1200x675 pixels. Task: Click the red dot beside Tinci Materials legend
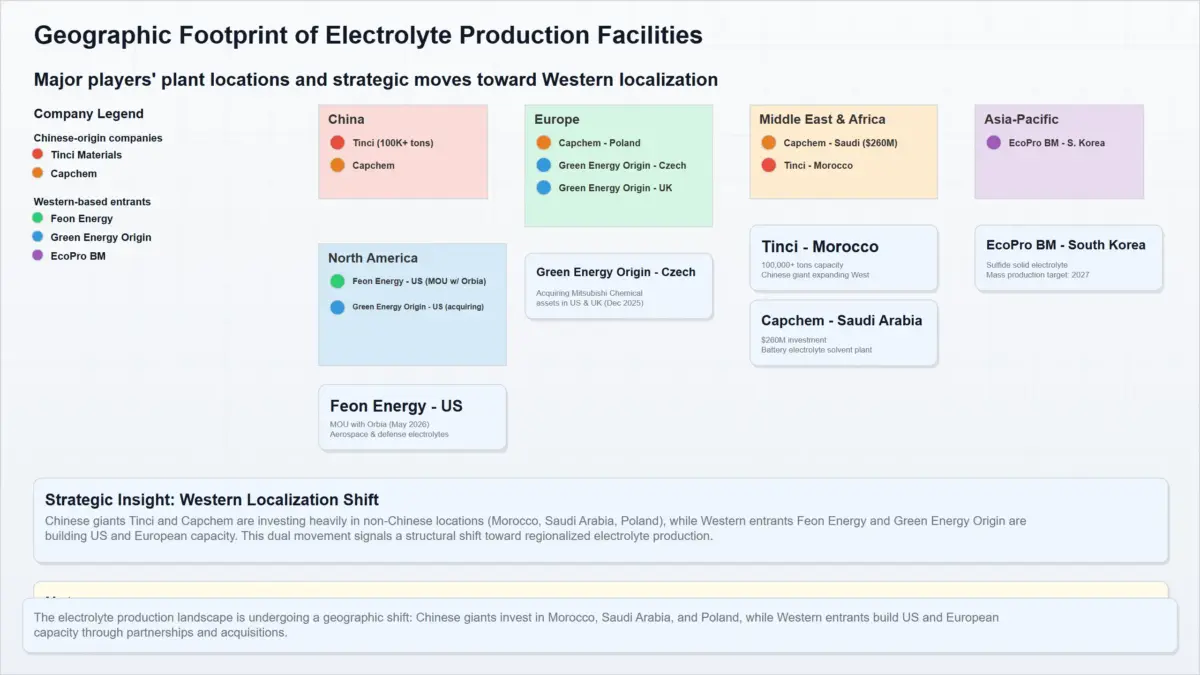click(37, 154)
